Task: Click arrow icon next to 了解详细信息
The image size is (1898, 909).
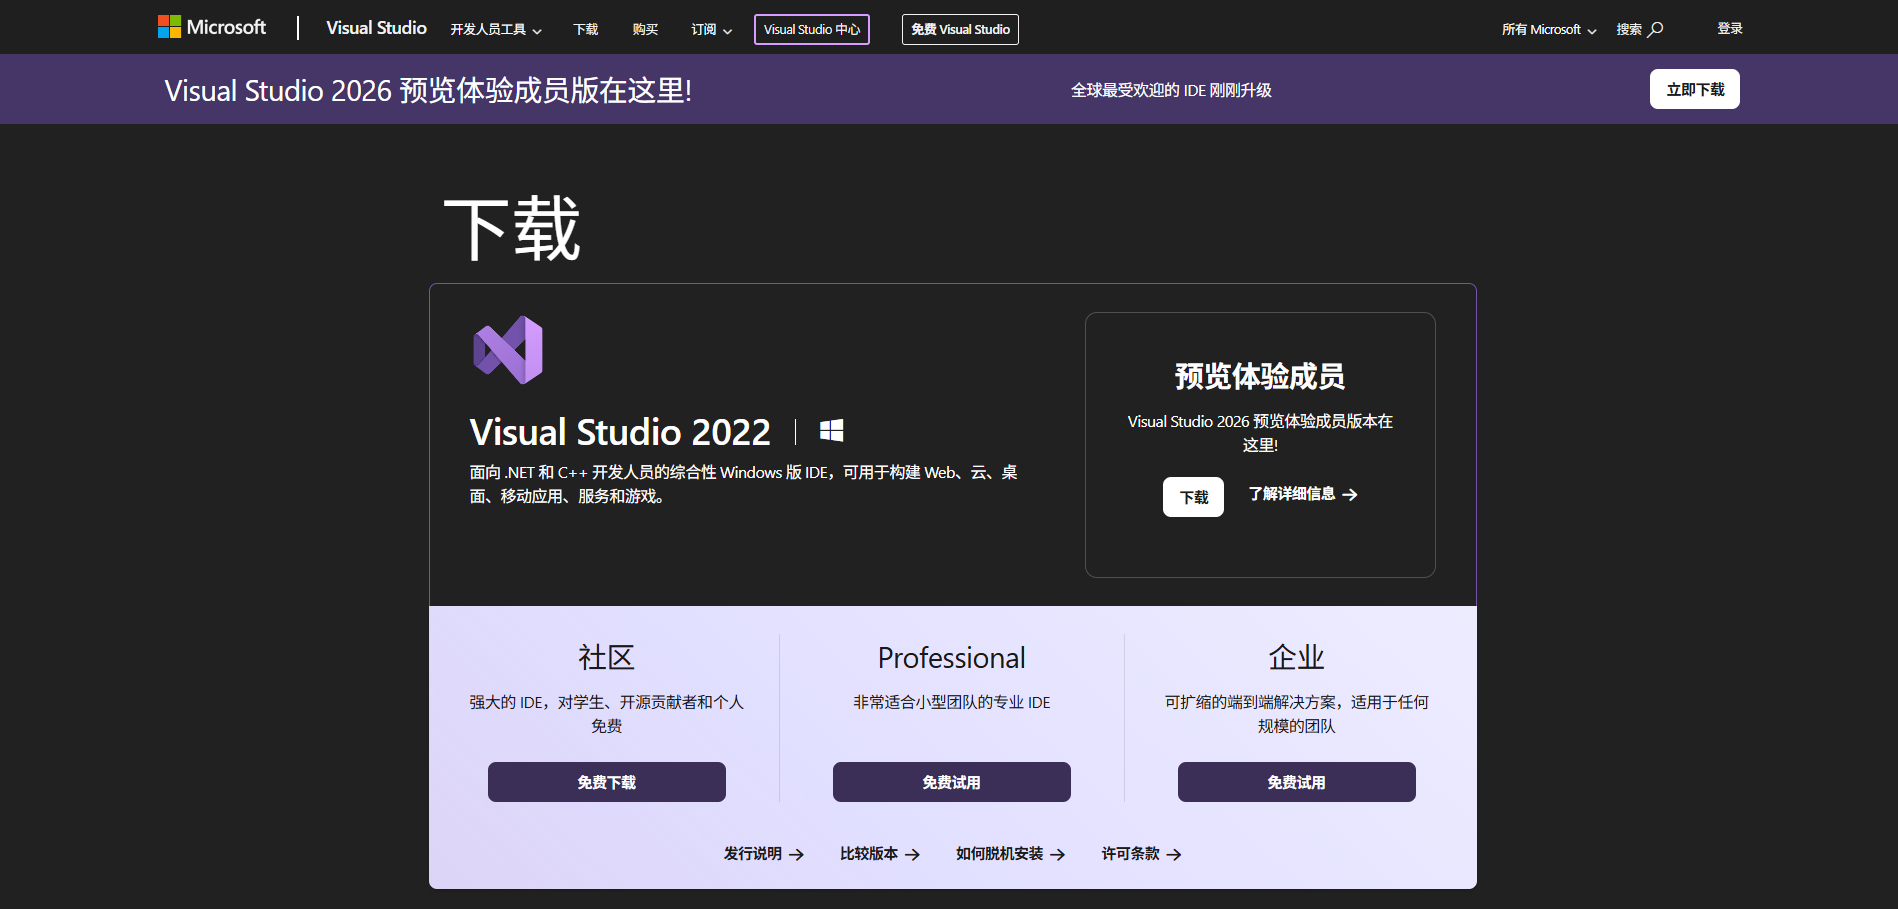Action: [x=1350, y=495]
